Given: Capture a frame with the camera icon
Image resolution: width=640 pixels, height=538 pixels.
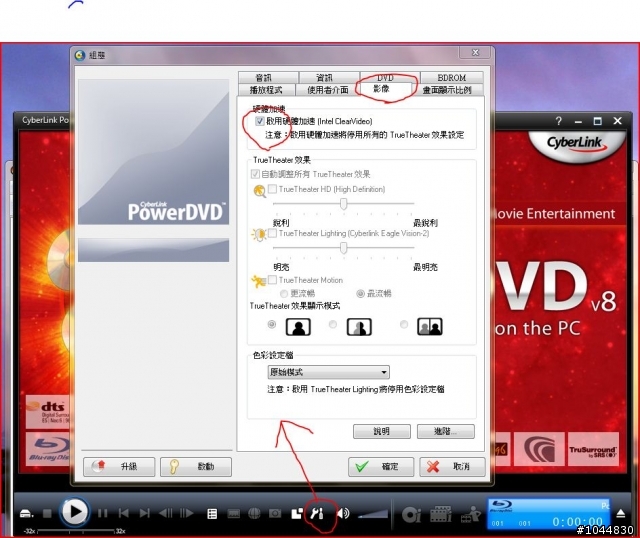Looking at the screenshot, I should coord(275,514).
